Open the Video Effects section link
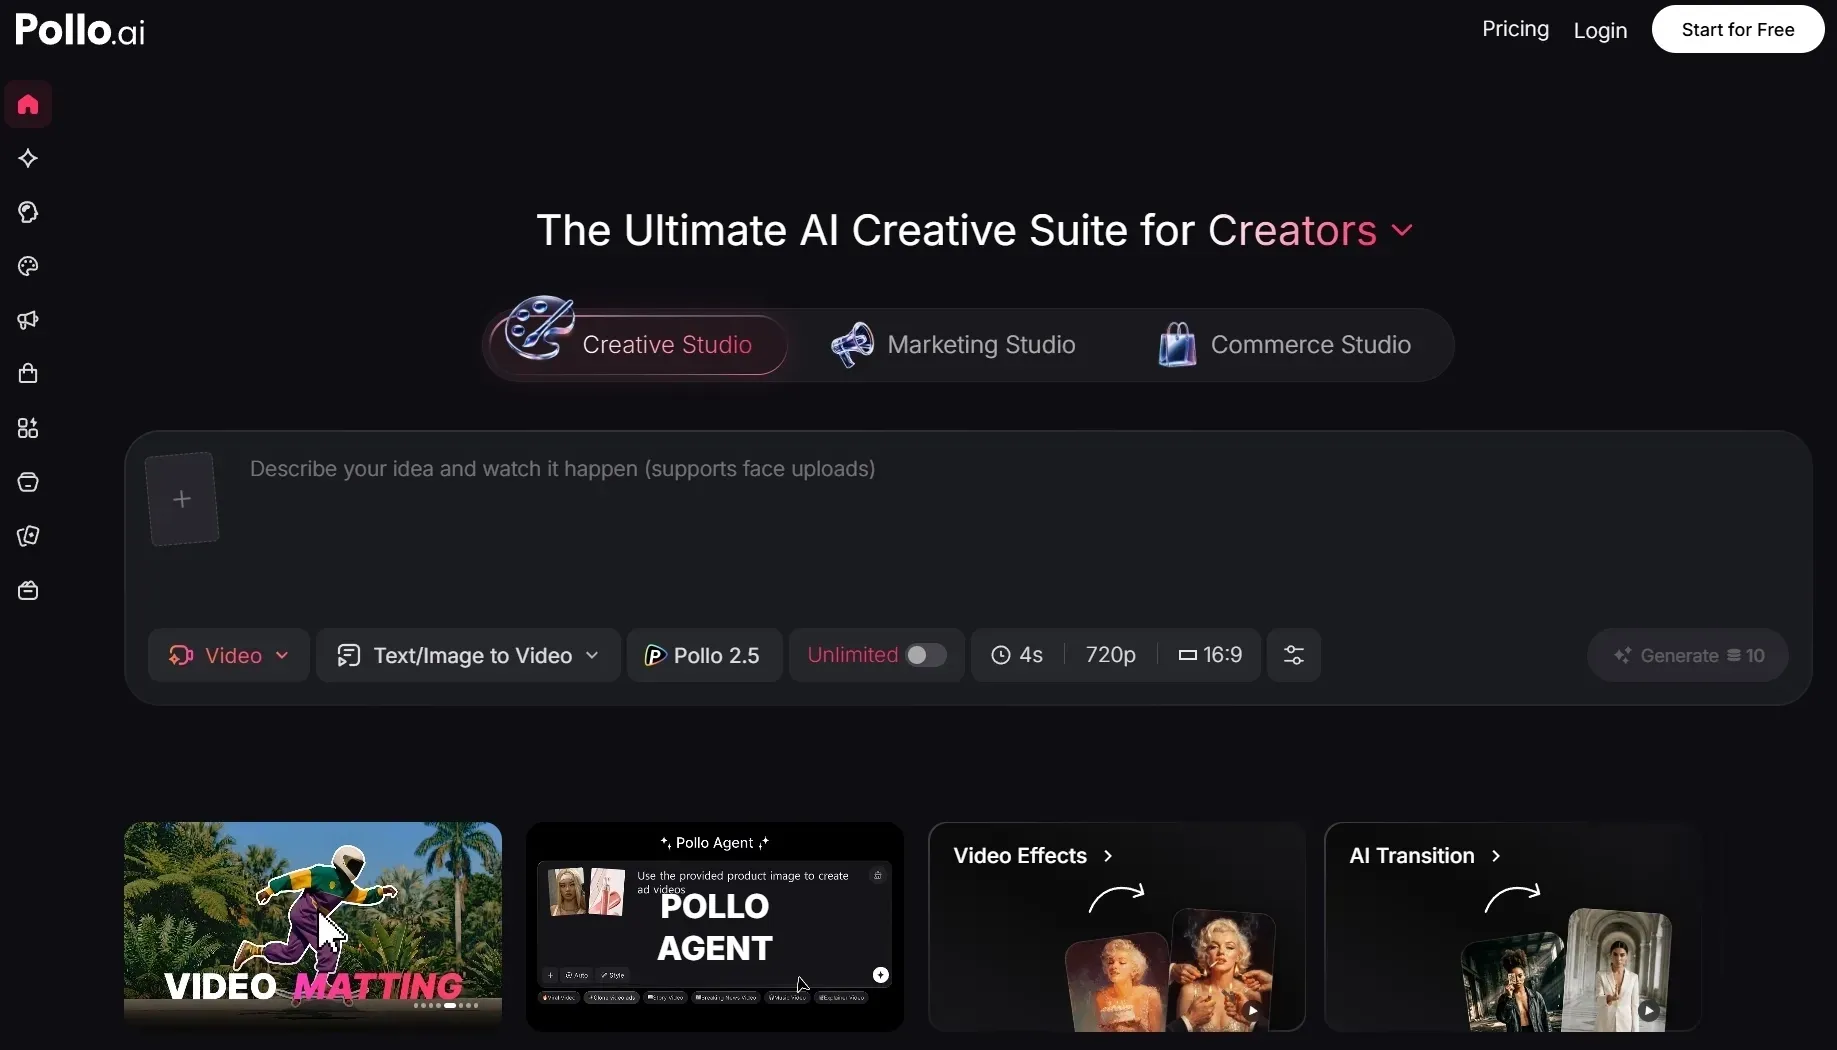 click(1033, 856)
